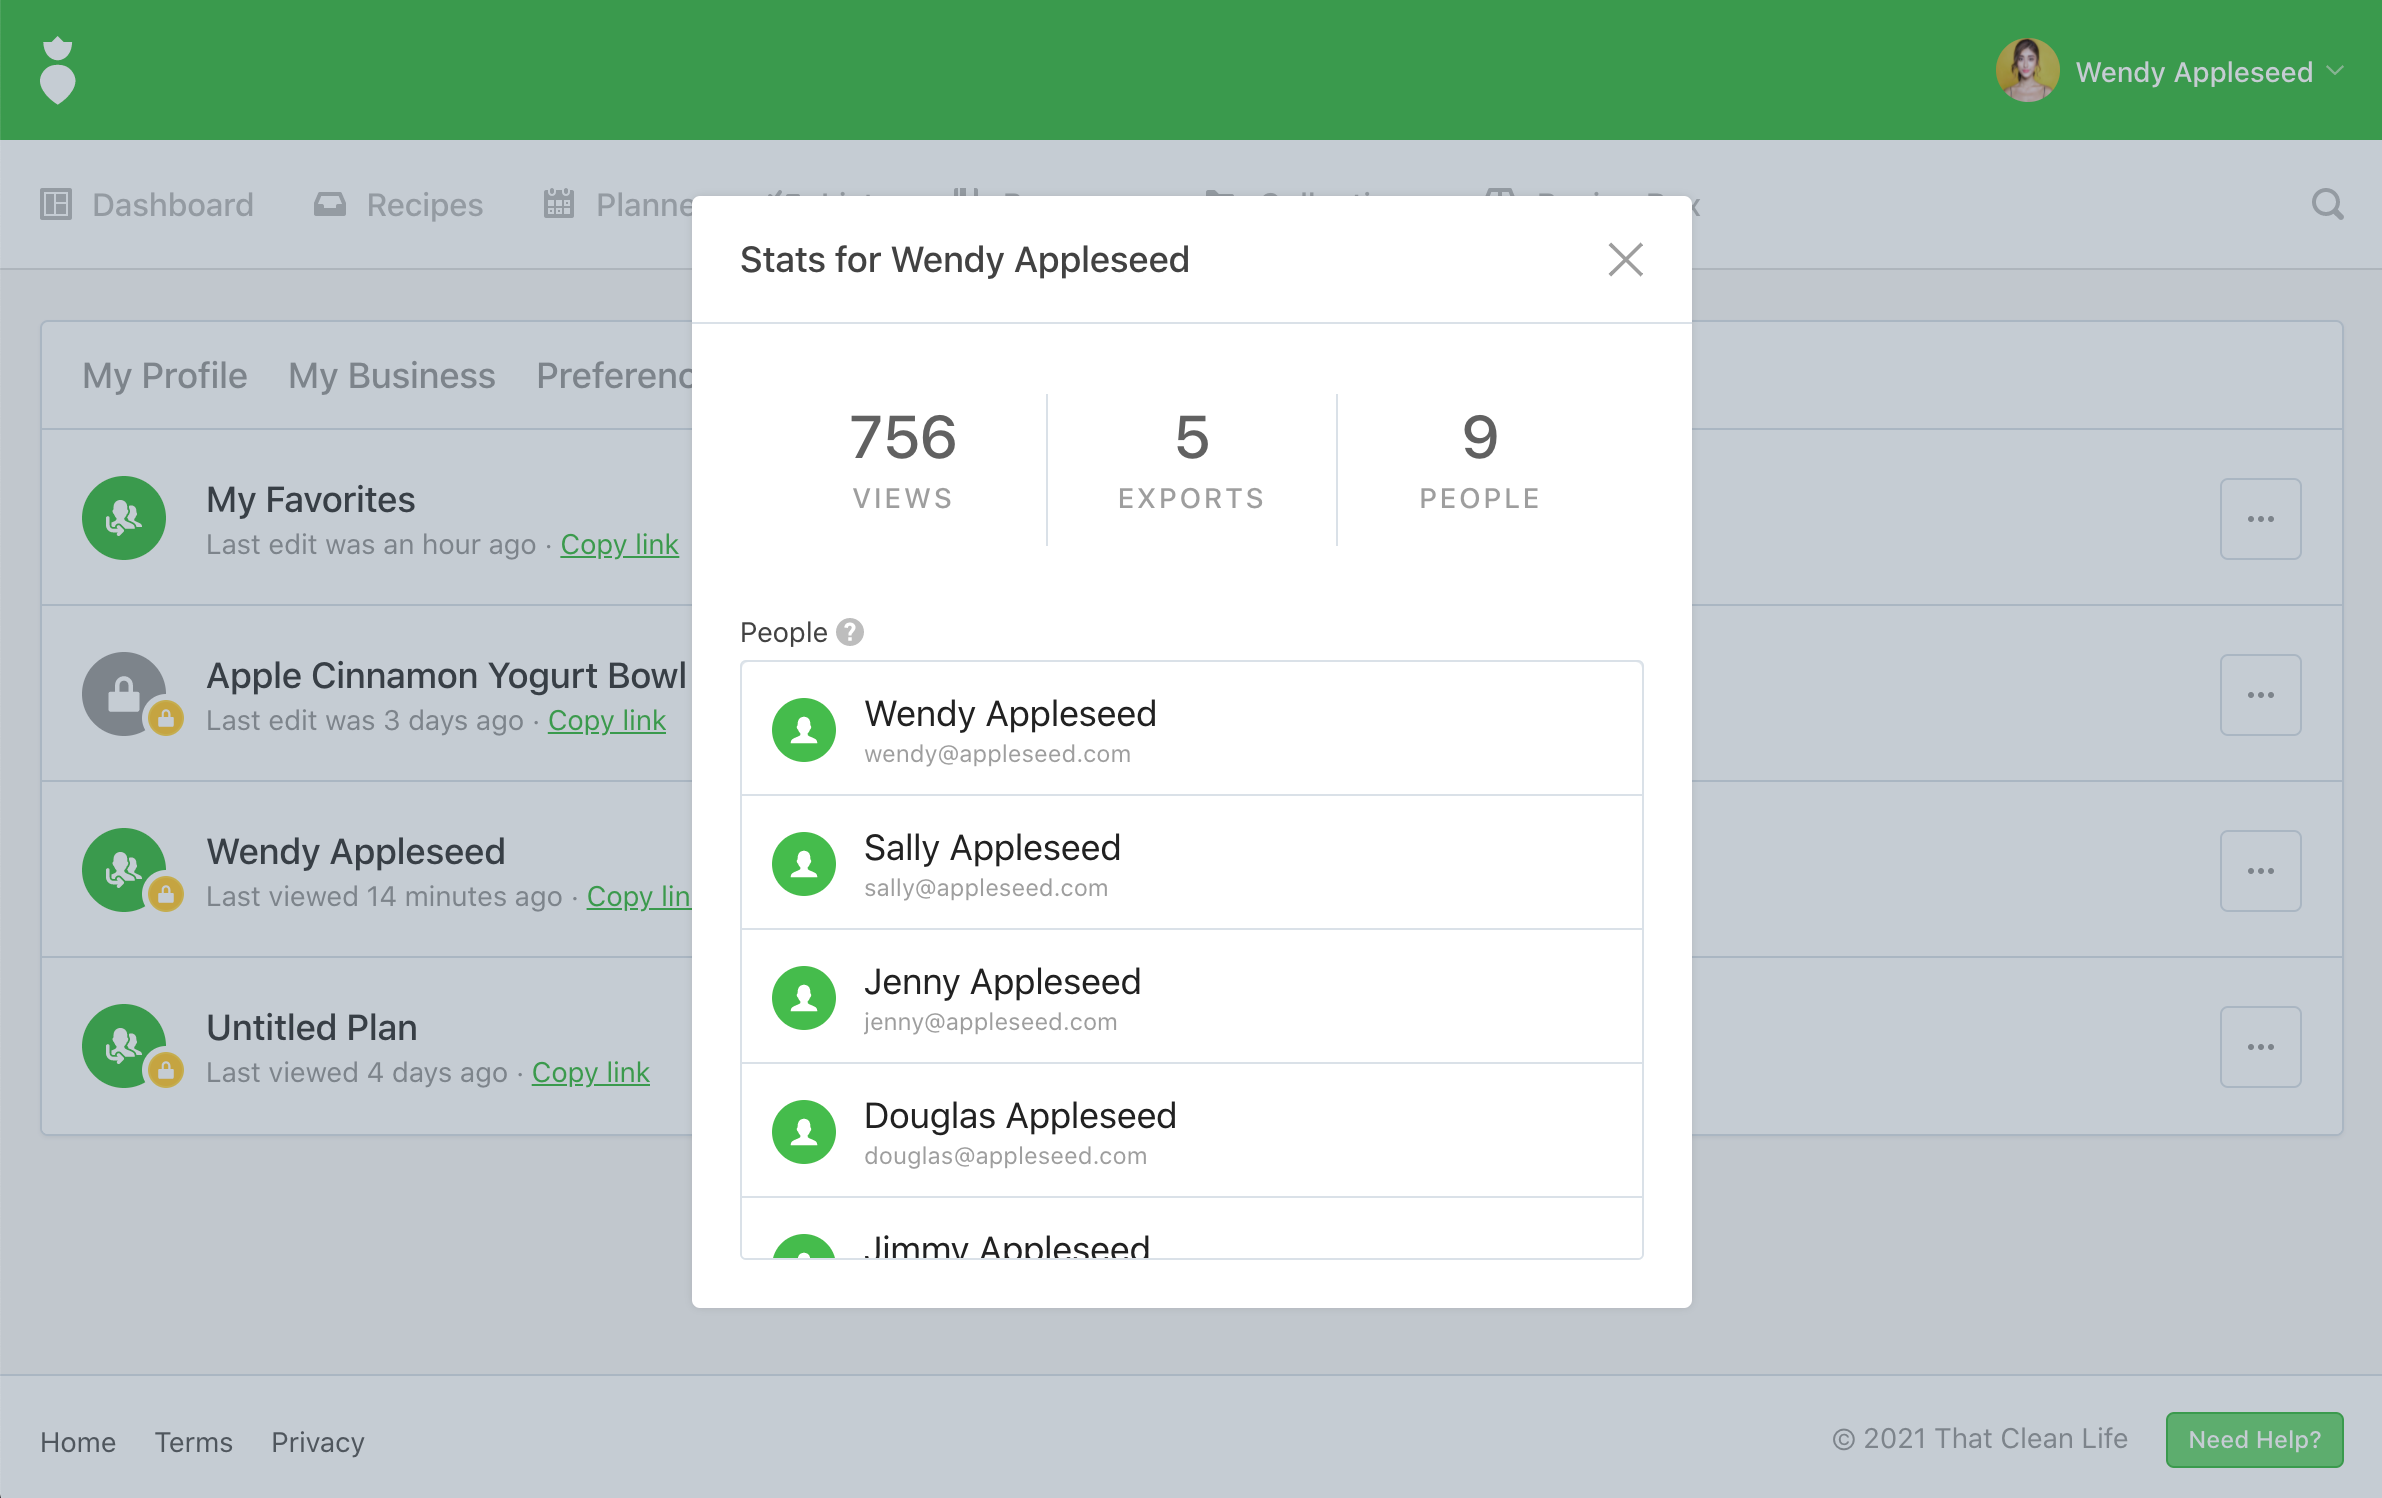Click the search magnifier icon
Image resolution: width=2382 pixels, height=1498 pixels.
click(x=2327, y=205)
